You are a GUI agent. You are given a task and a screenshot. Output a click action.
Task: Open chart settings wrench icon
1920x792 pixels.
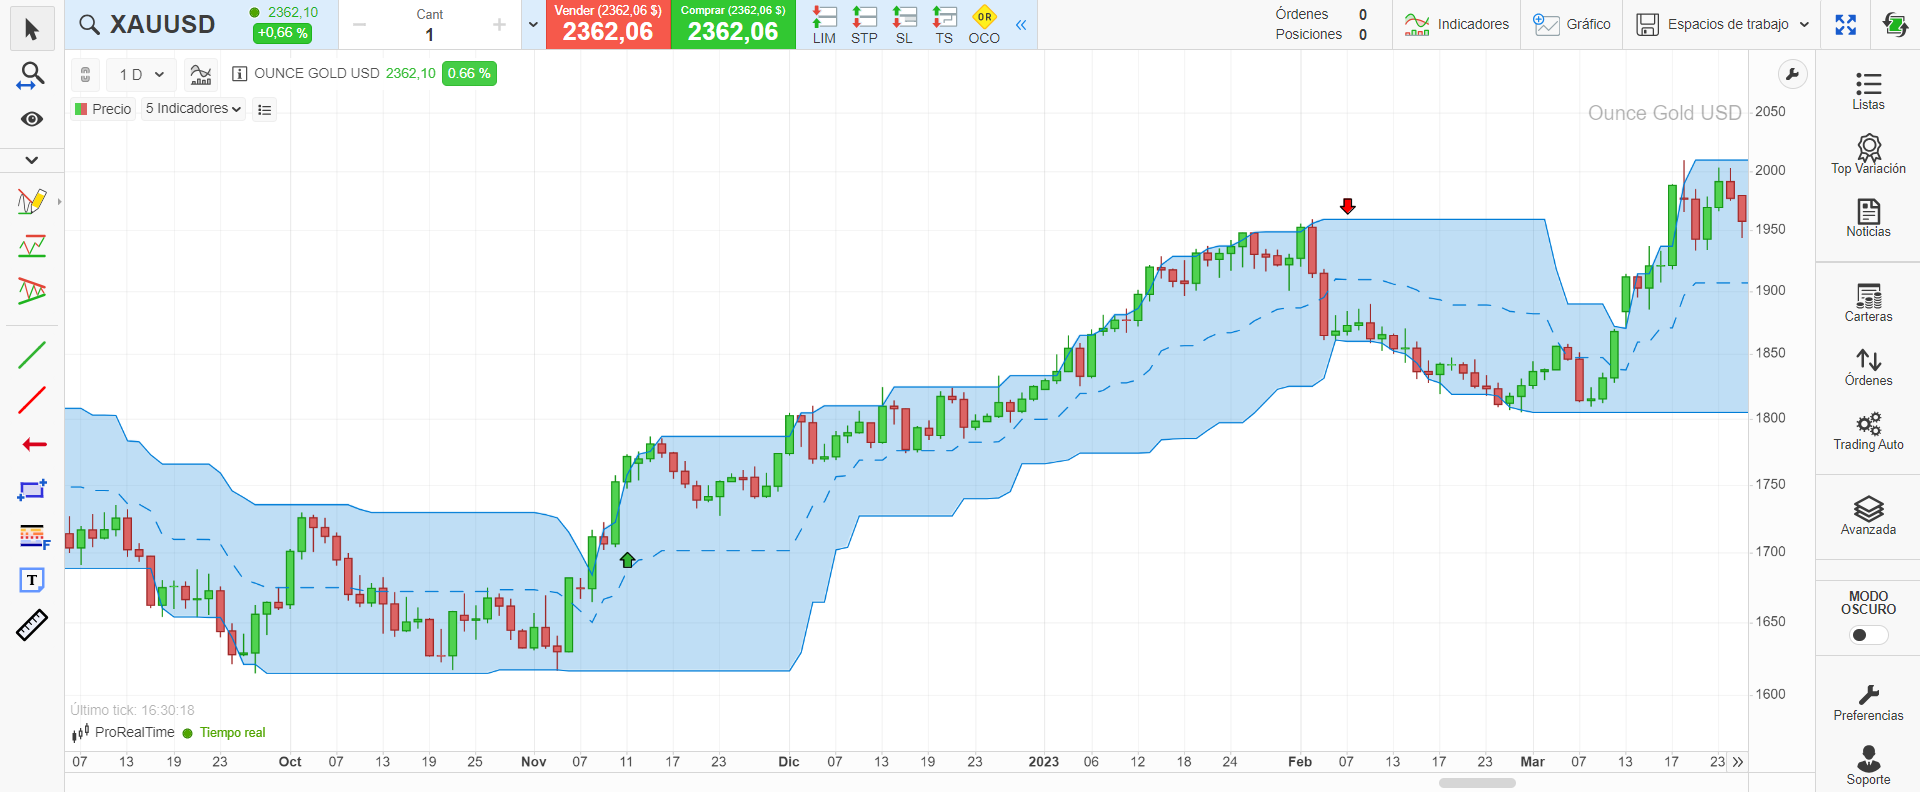pos(1792,74)
